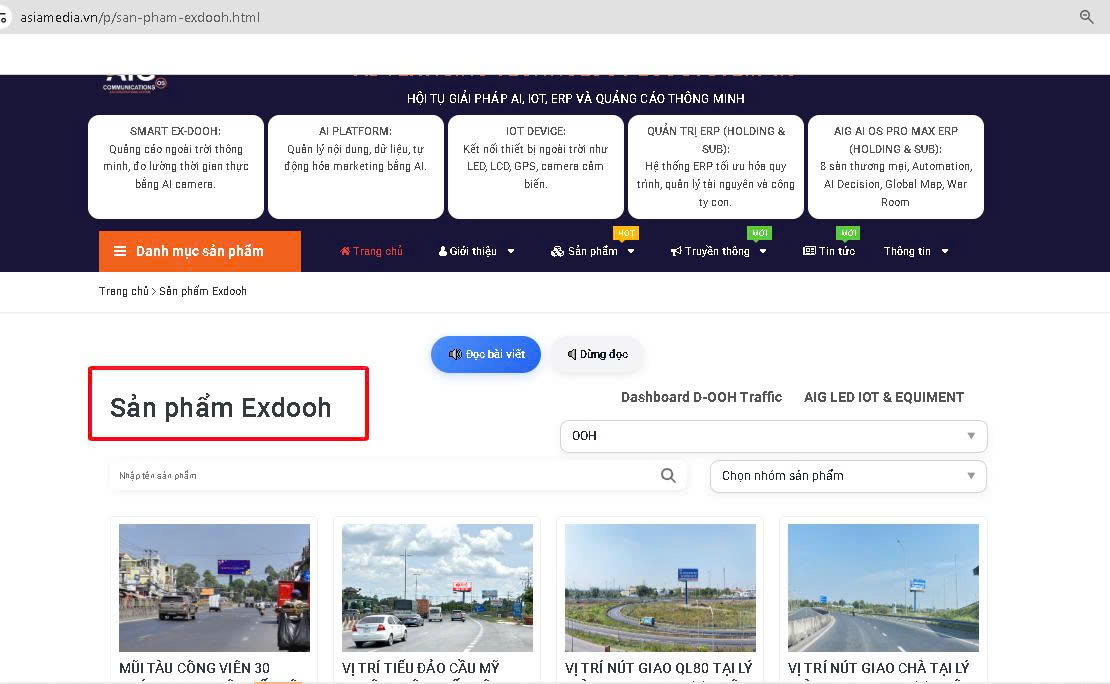Click the search magnifier in product search
Screen dimensions: 1110x684
tap(668, 476)
